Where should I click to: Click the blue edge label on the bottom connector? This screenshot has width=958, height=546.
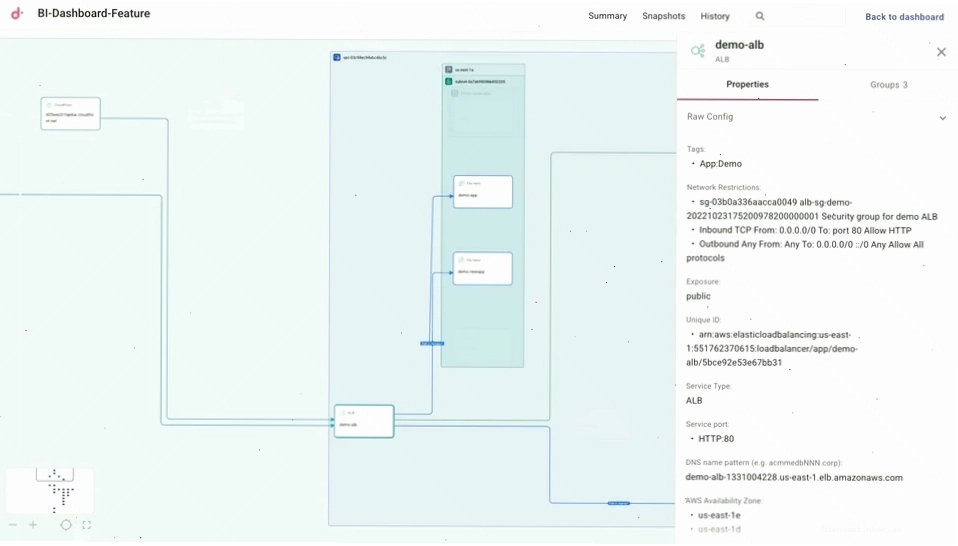619,503
